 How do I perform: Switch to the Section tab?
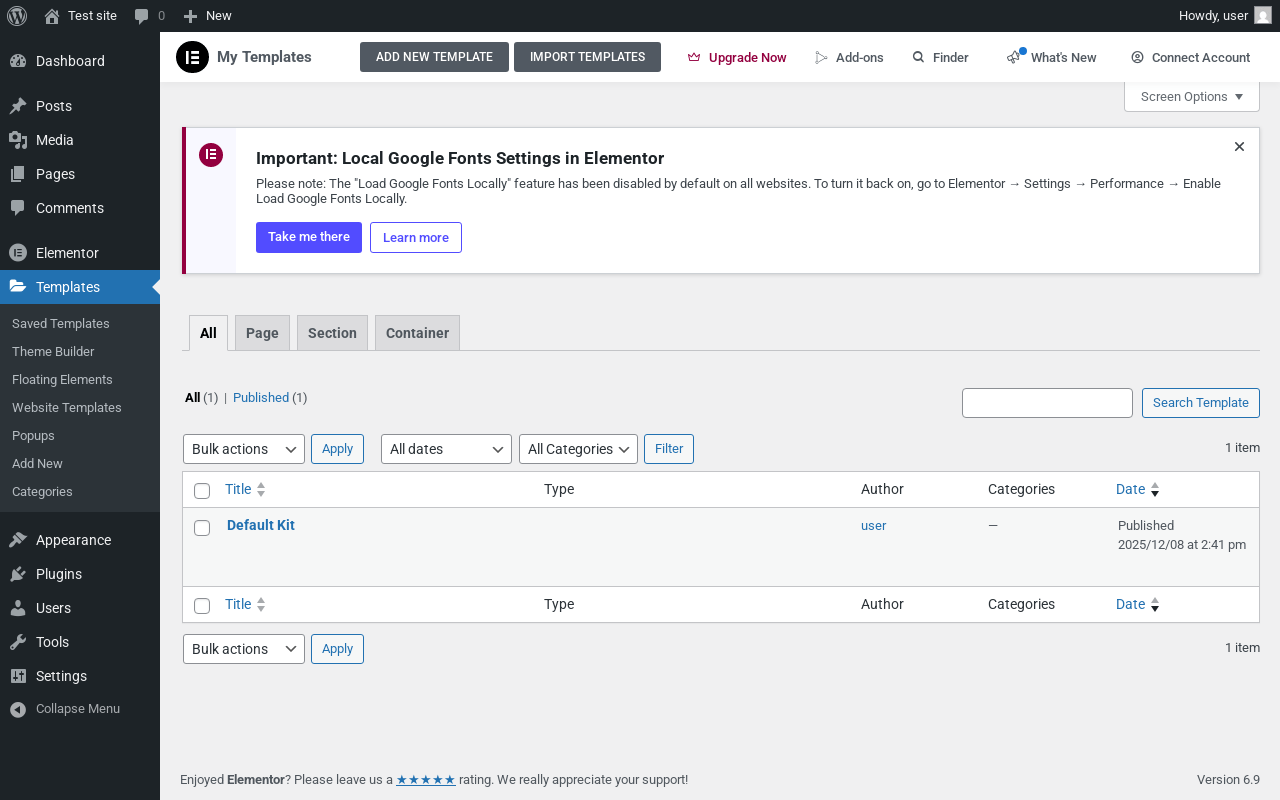[x=332, y=333]
